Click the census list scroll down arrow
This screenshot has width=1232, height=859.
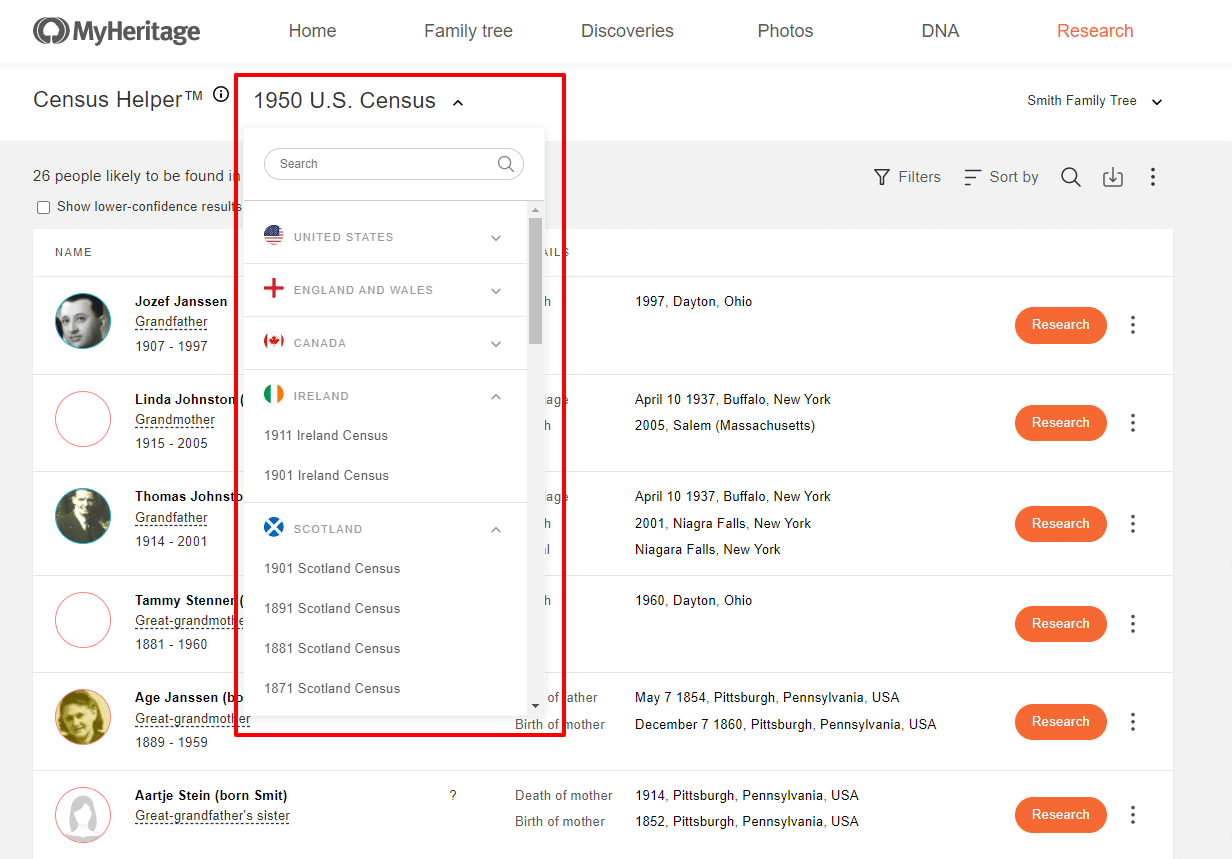click(x=536, y=706)
